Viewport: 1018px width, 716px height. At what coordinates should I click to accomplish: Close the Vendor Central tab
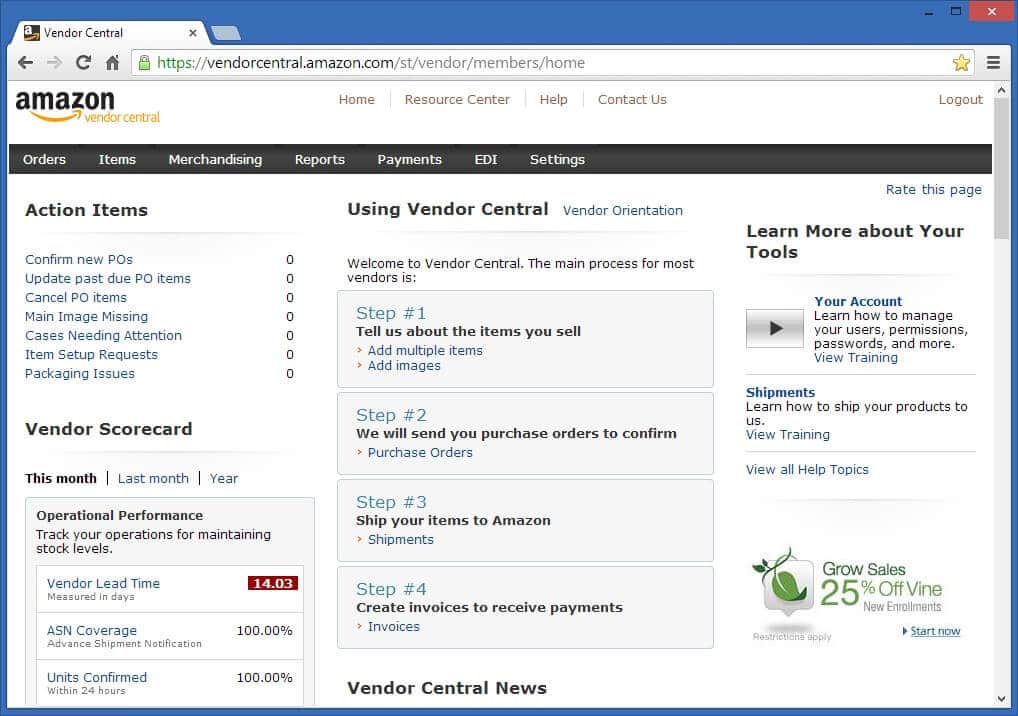point(193,32)
